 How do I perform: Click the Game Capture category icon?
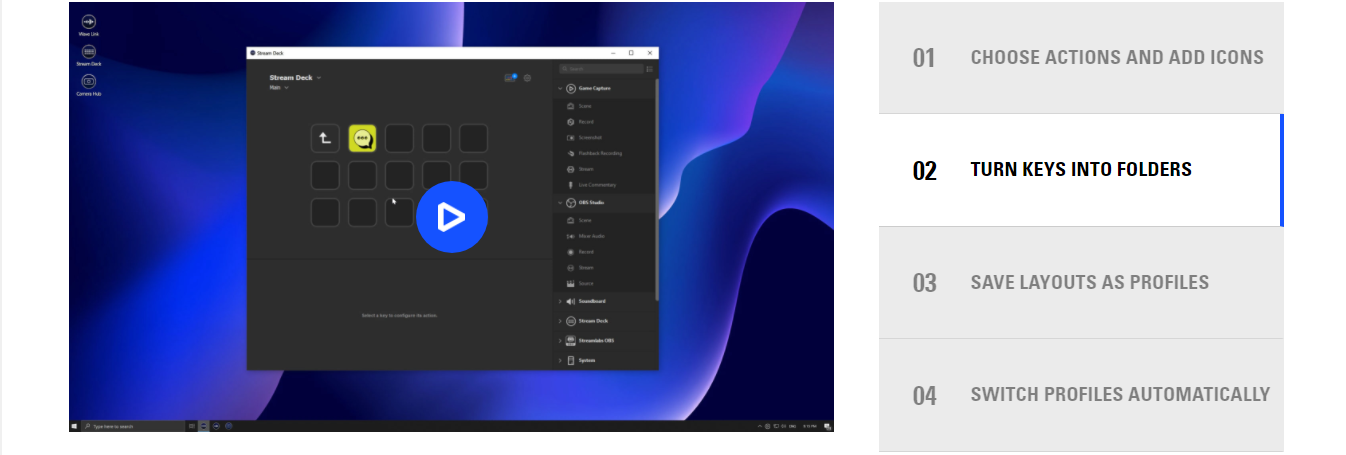pos(570,89)
